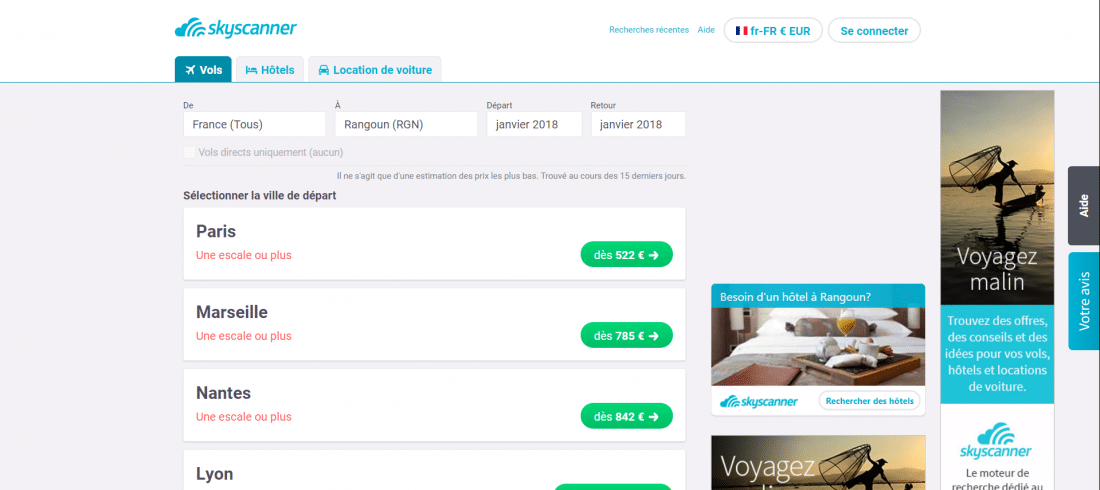
Task: Click the airplane icon on Vols tab
Action: (x=189, y=70)
